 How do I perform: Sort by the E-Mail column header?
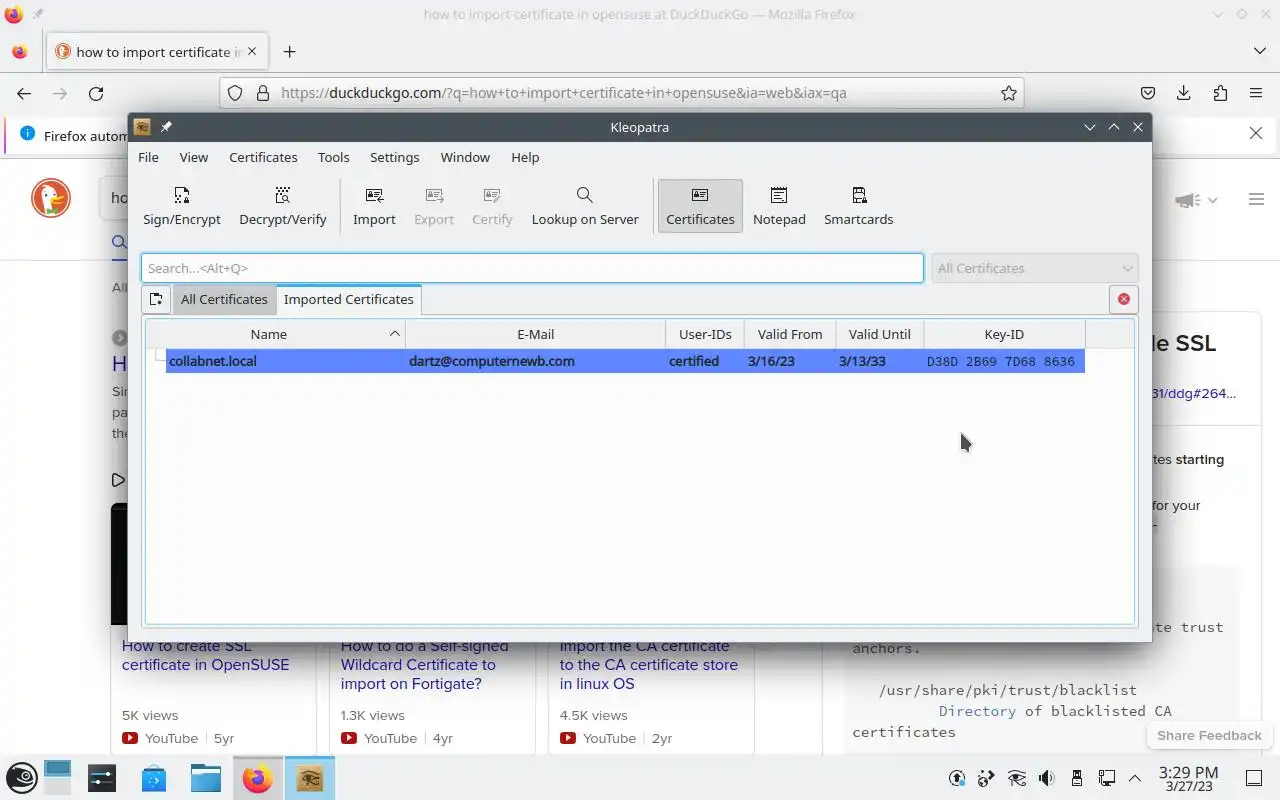pyautogui.click(x=536, y=334)
